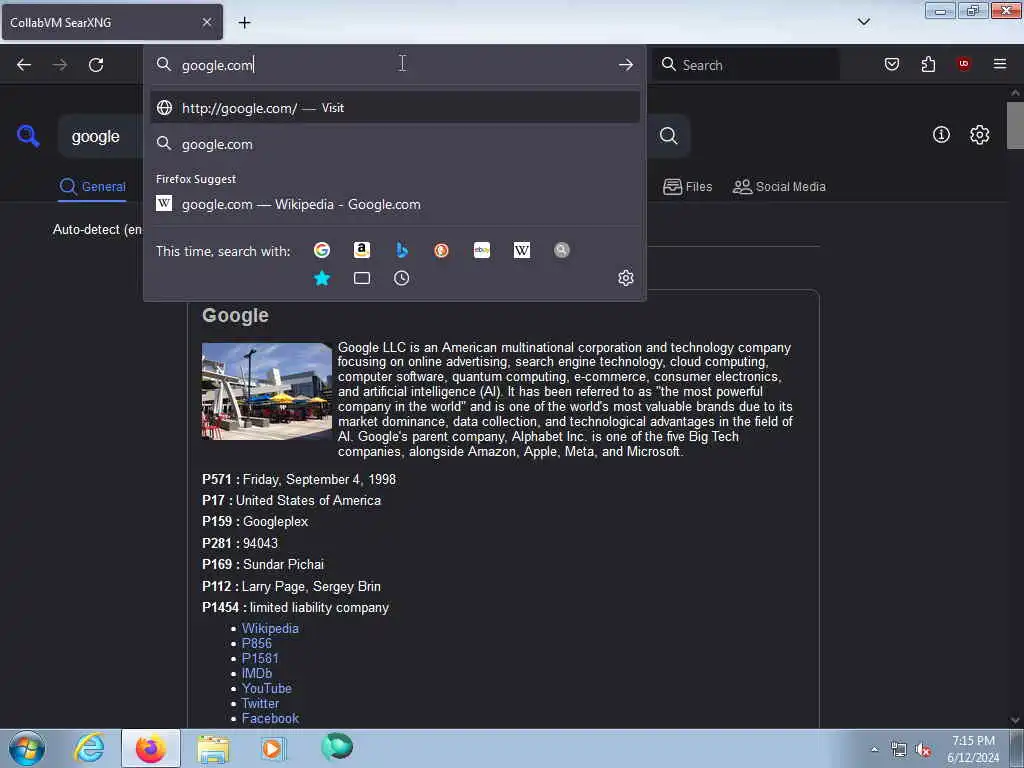This screenshot has height=768, width=1024.
Task: Search this time with DuckDuckGo icon
Action: (x=441, y=250)
